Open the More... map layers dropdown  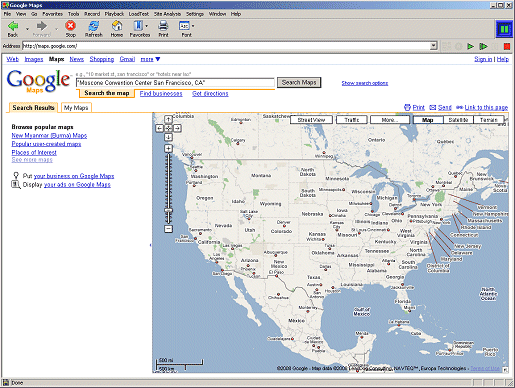390,120
